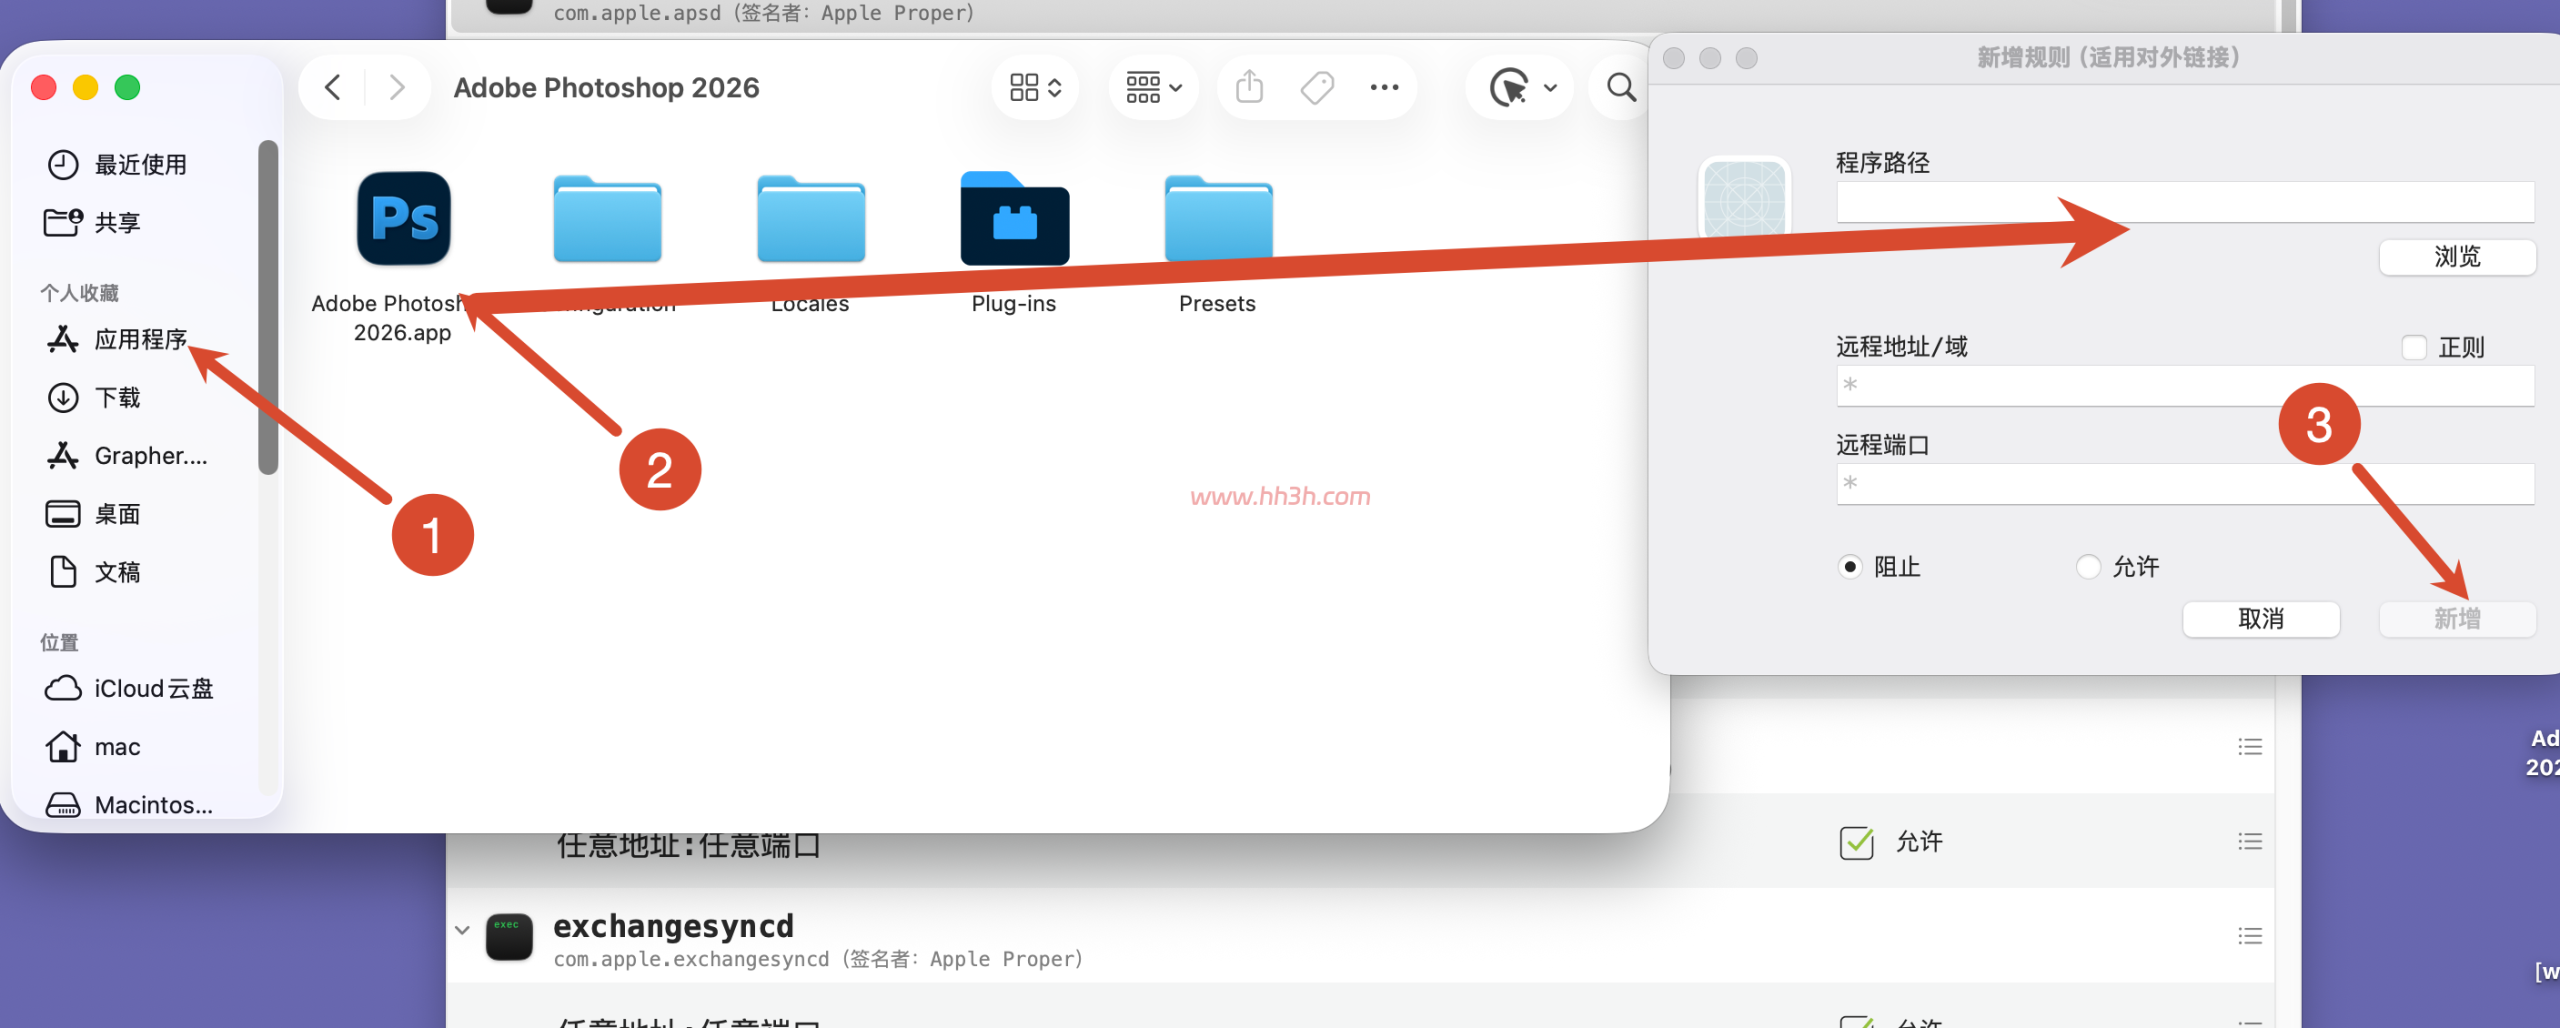Click the 'exchangesyncd' process name

click(x=674, y=926)
